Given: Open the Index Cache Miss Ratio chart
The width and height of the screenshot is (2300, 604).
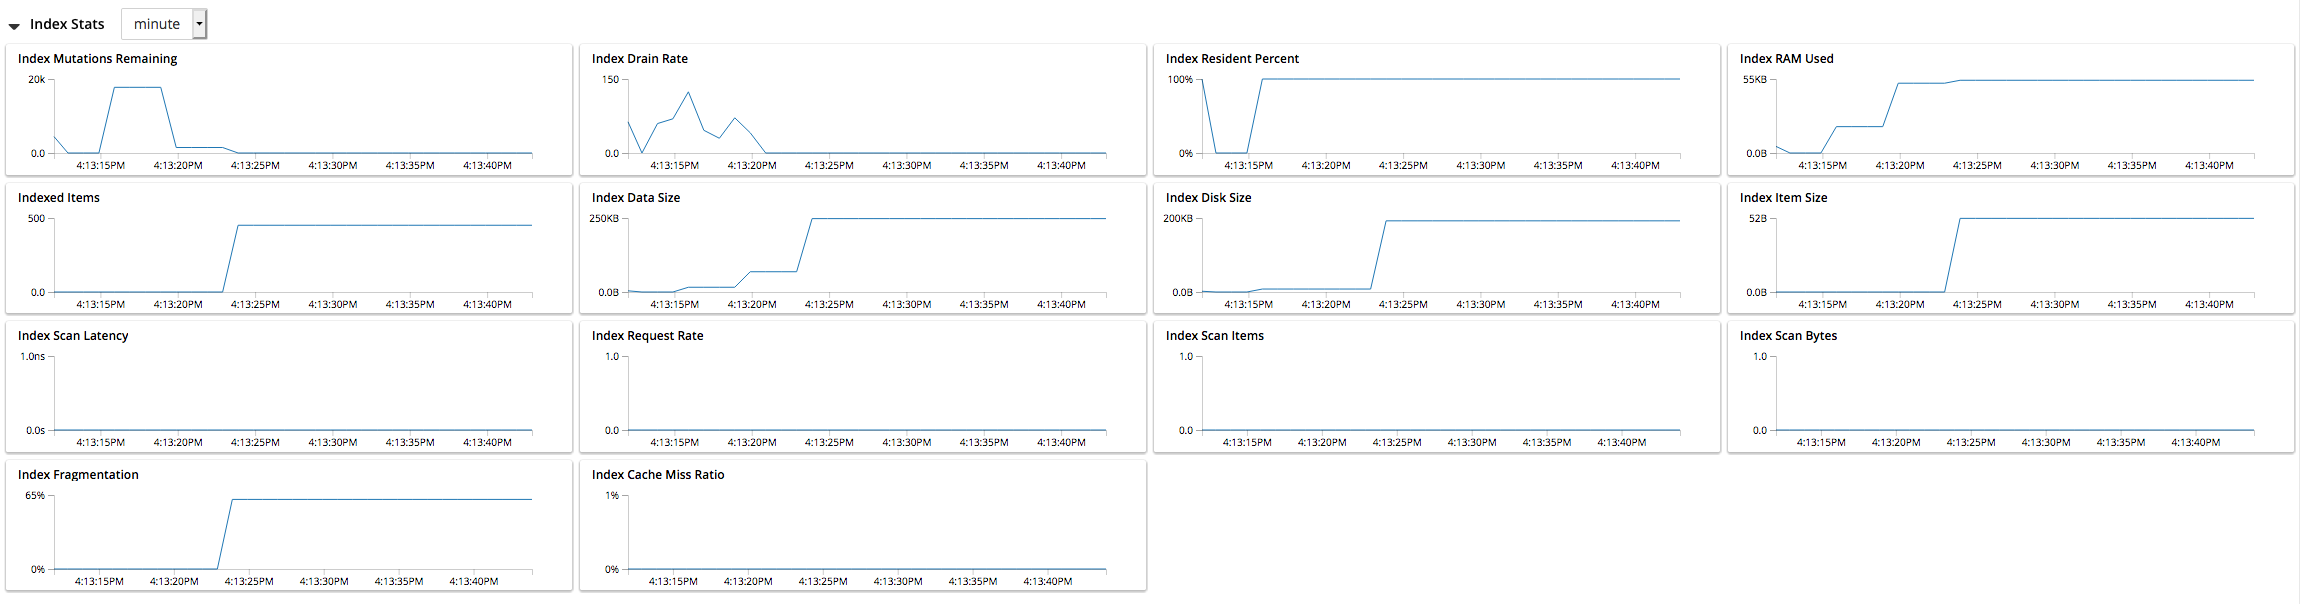Looking at the screenshot, I should (863, 531).
